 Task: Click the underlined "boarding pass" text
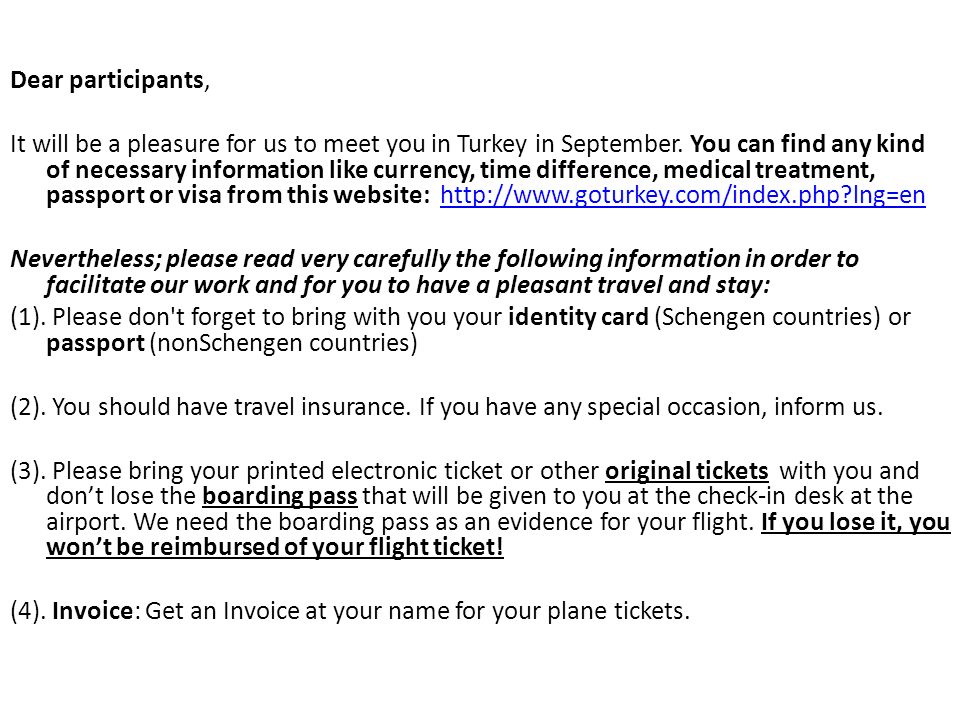(280, 496)
